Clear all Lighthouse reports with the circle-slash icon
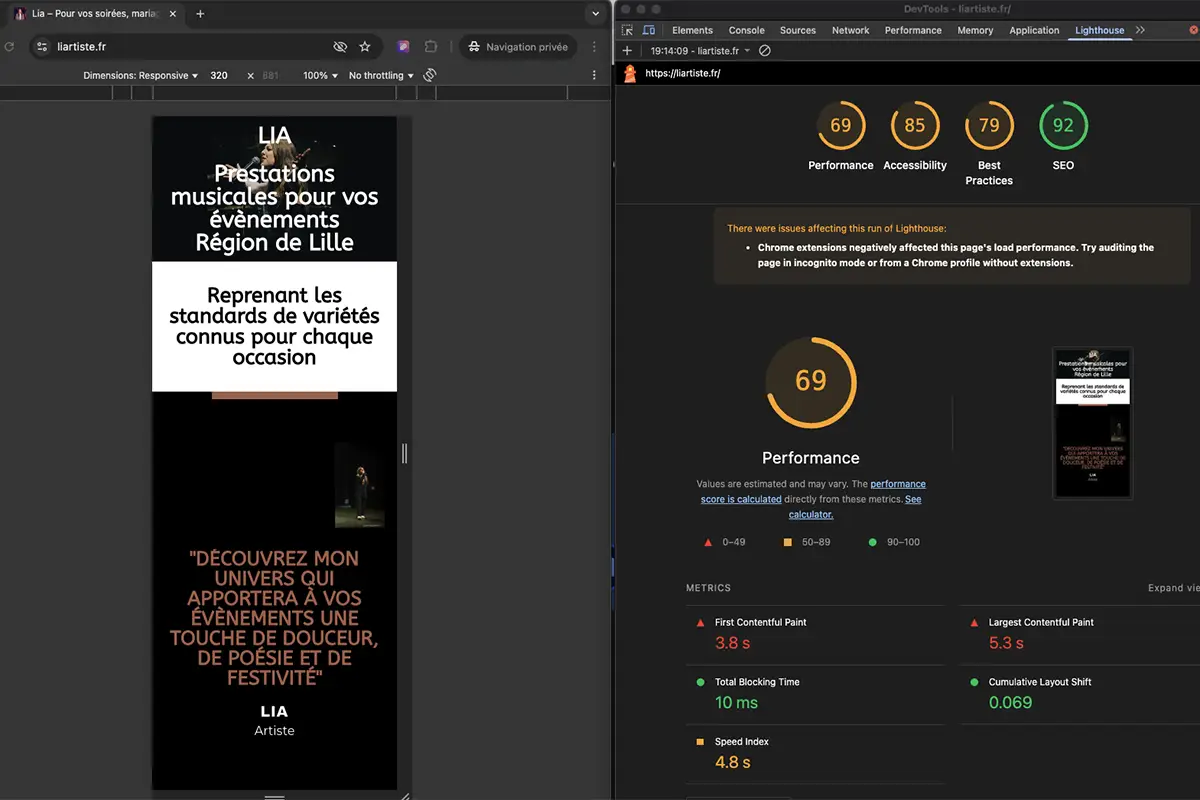The width and height of the screenshot is (1200, 800). pos(765,50)
